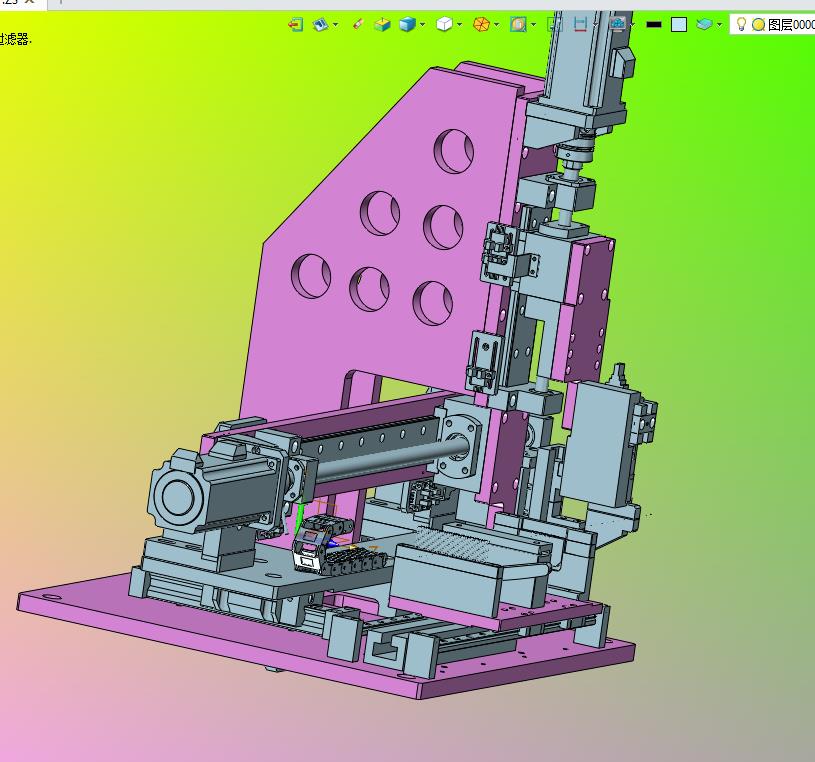Click the white wireframe cube icon
815x762 pixels.
(444, 24)
